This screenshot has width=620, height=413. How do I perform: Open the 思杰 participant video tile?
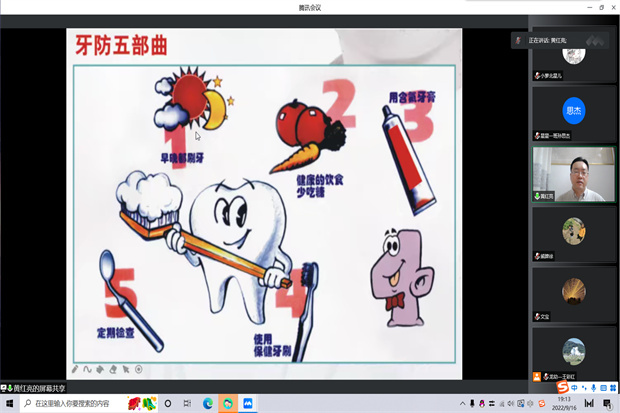[574, 114]
